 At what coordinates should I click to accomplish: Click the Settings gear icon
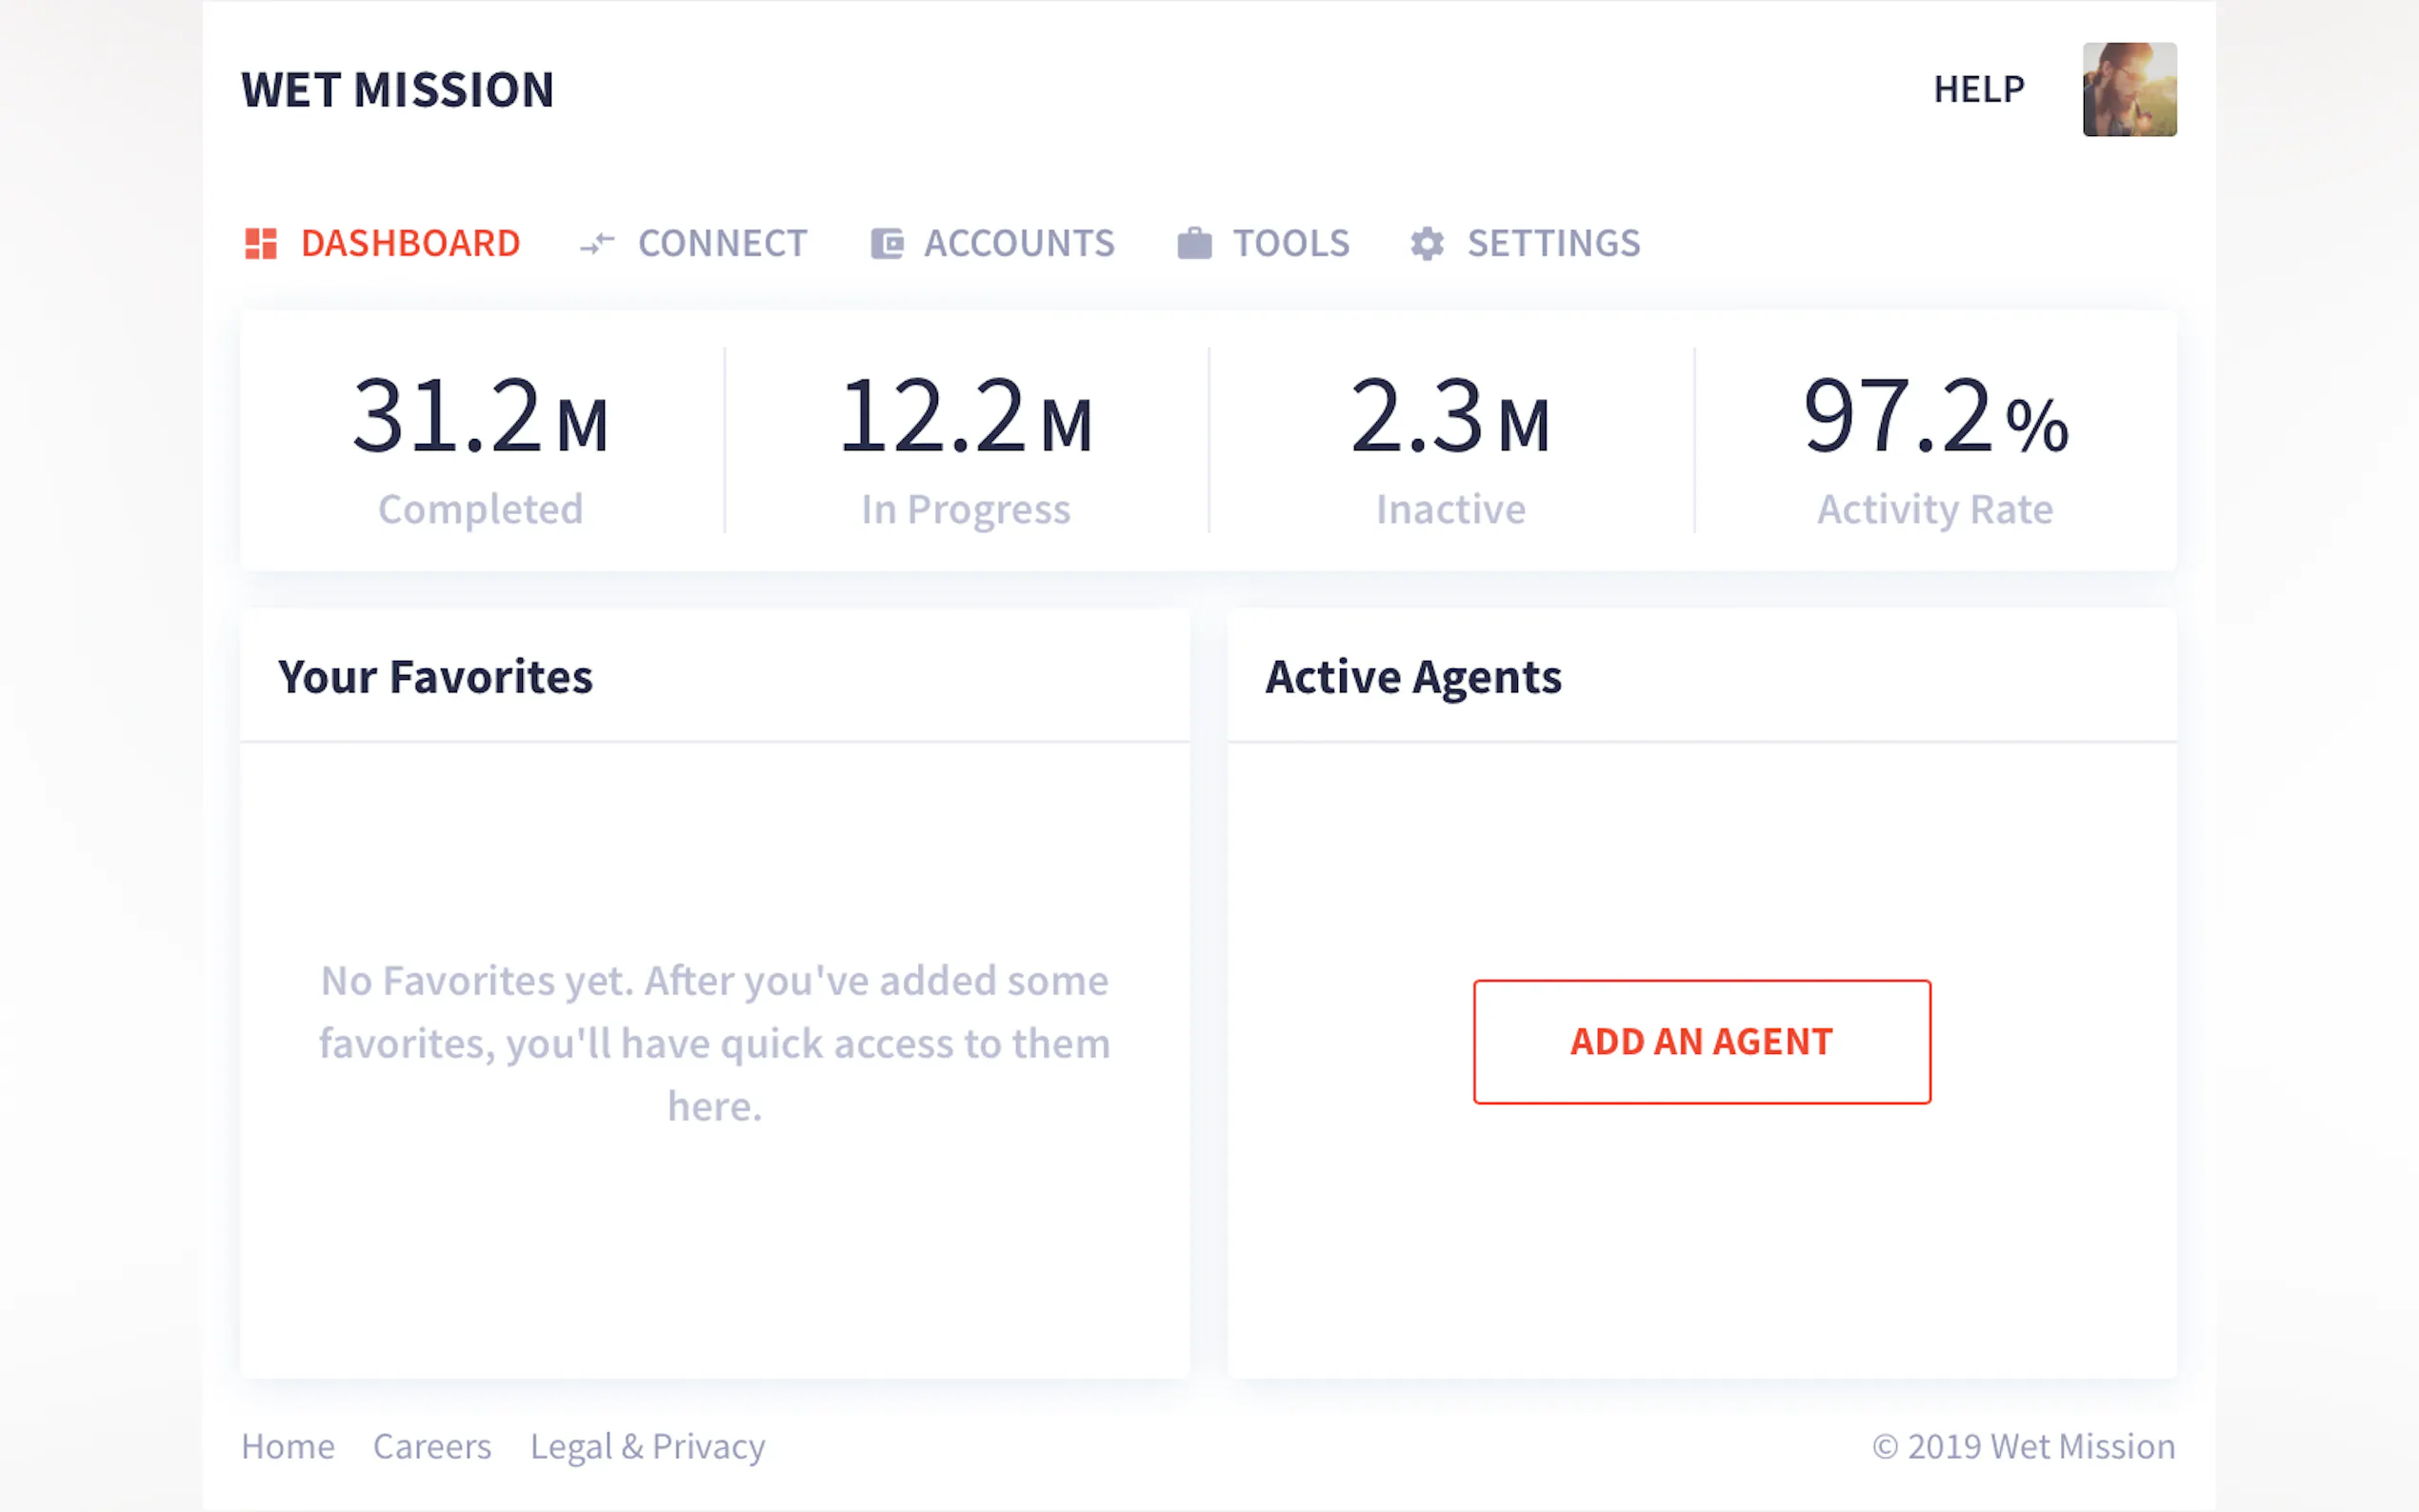pyautogui.click(x=1427, y=243)
